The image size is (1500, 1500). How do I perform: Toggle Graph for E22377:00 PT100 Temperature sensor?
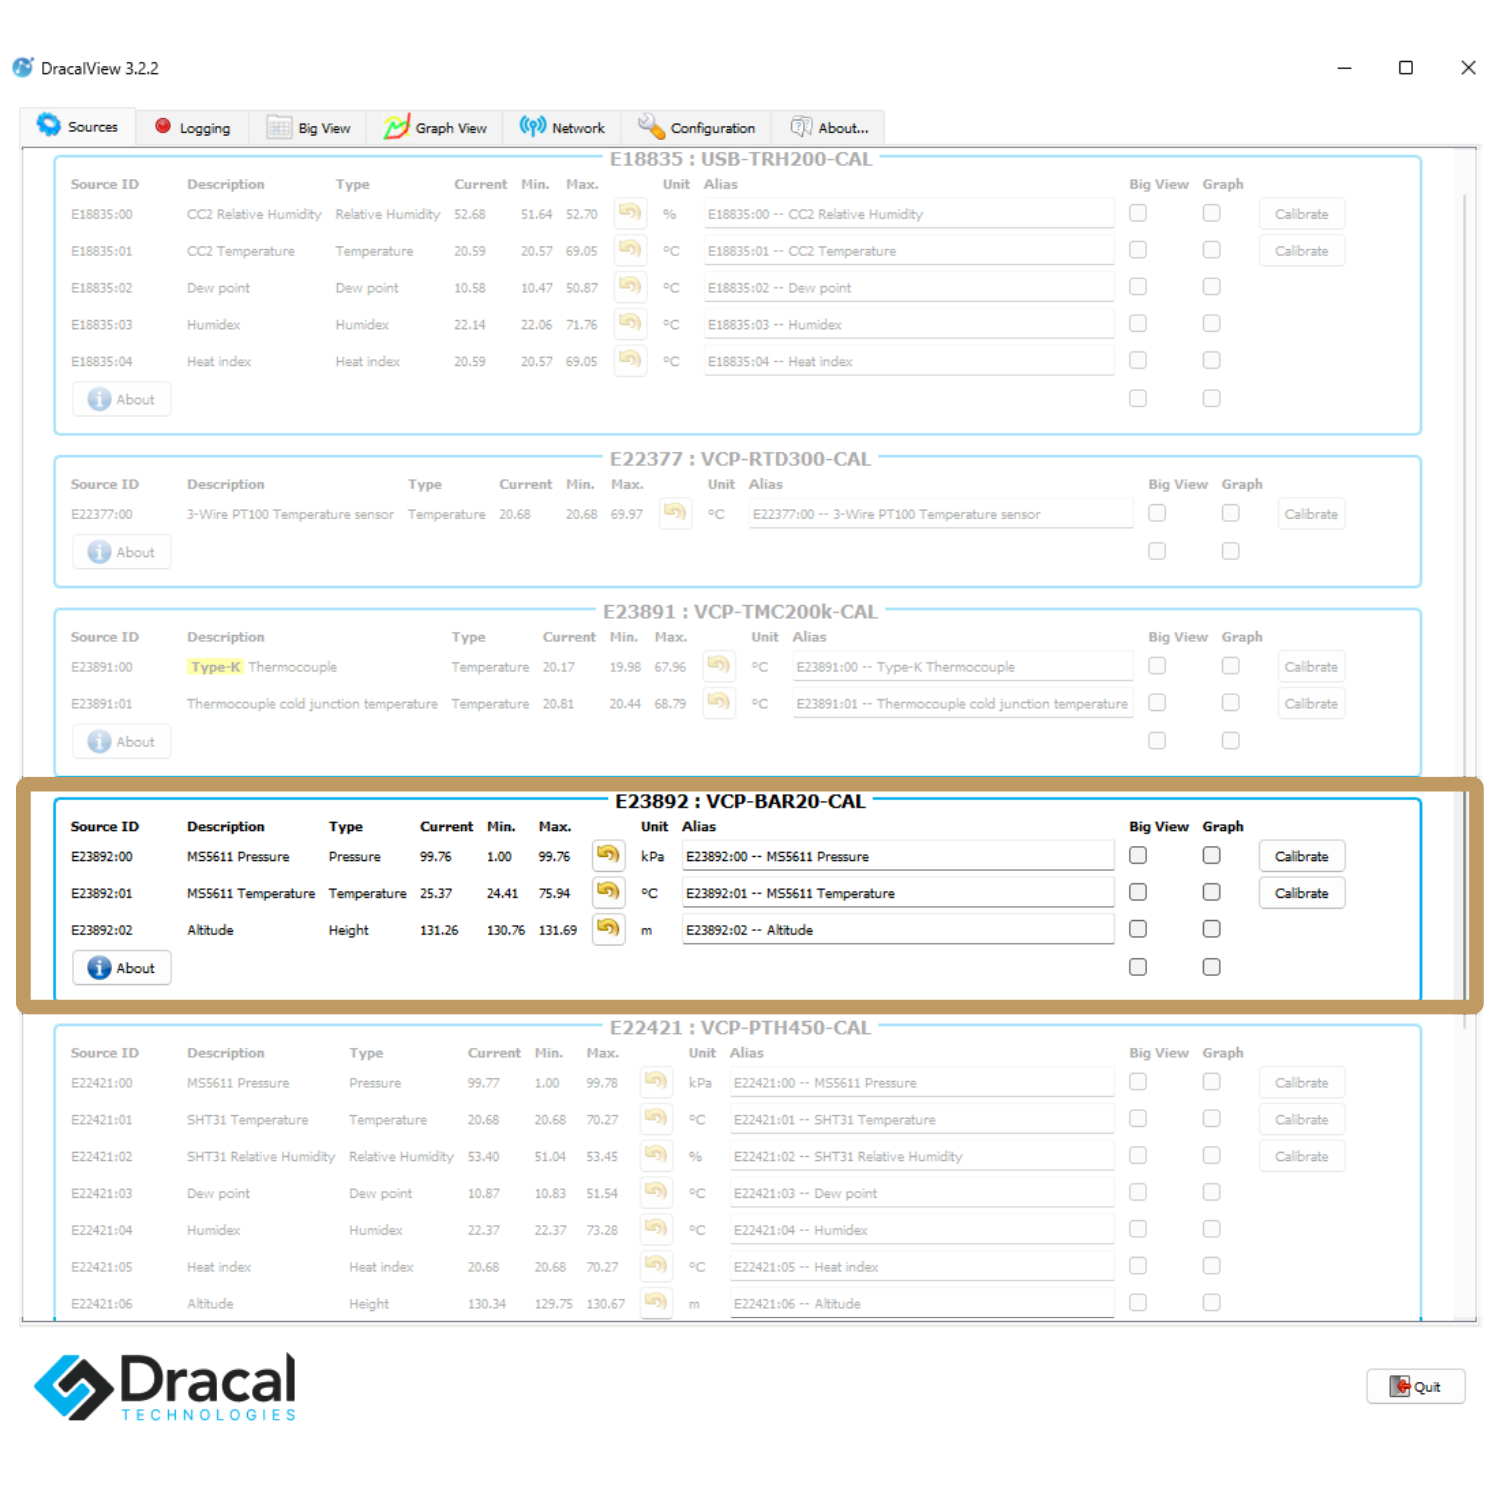click(1230, 513)
